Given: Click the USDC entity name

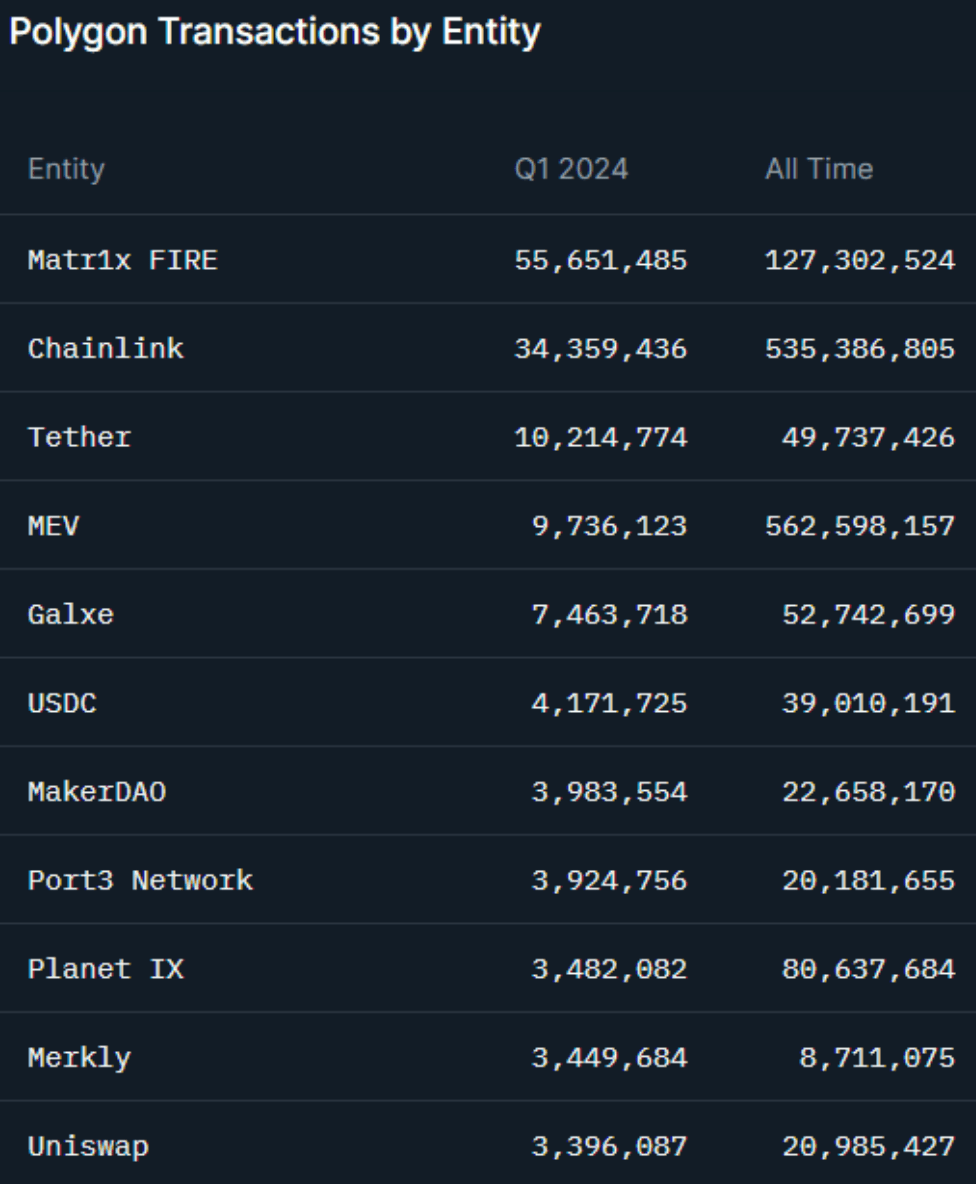Looking at the screenshot, I should 62,703.
